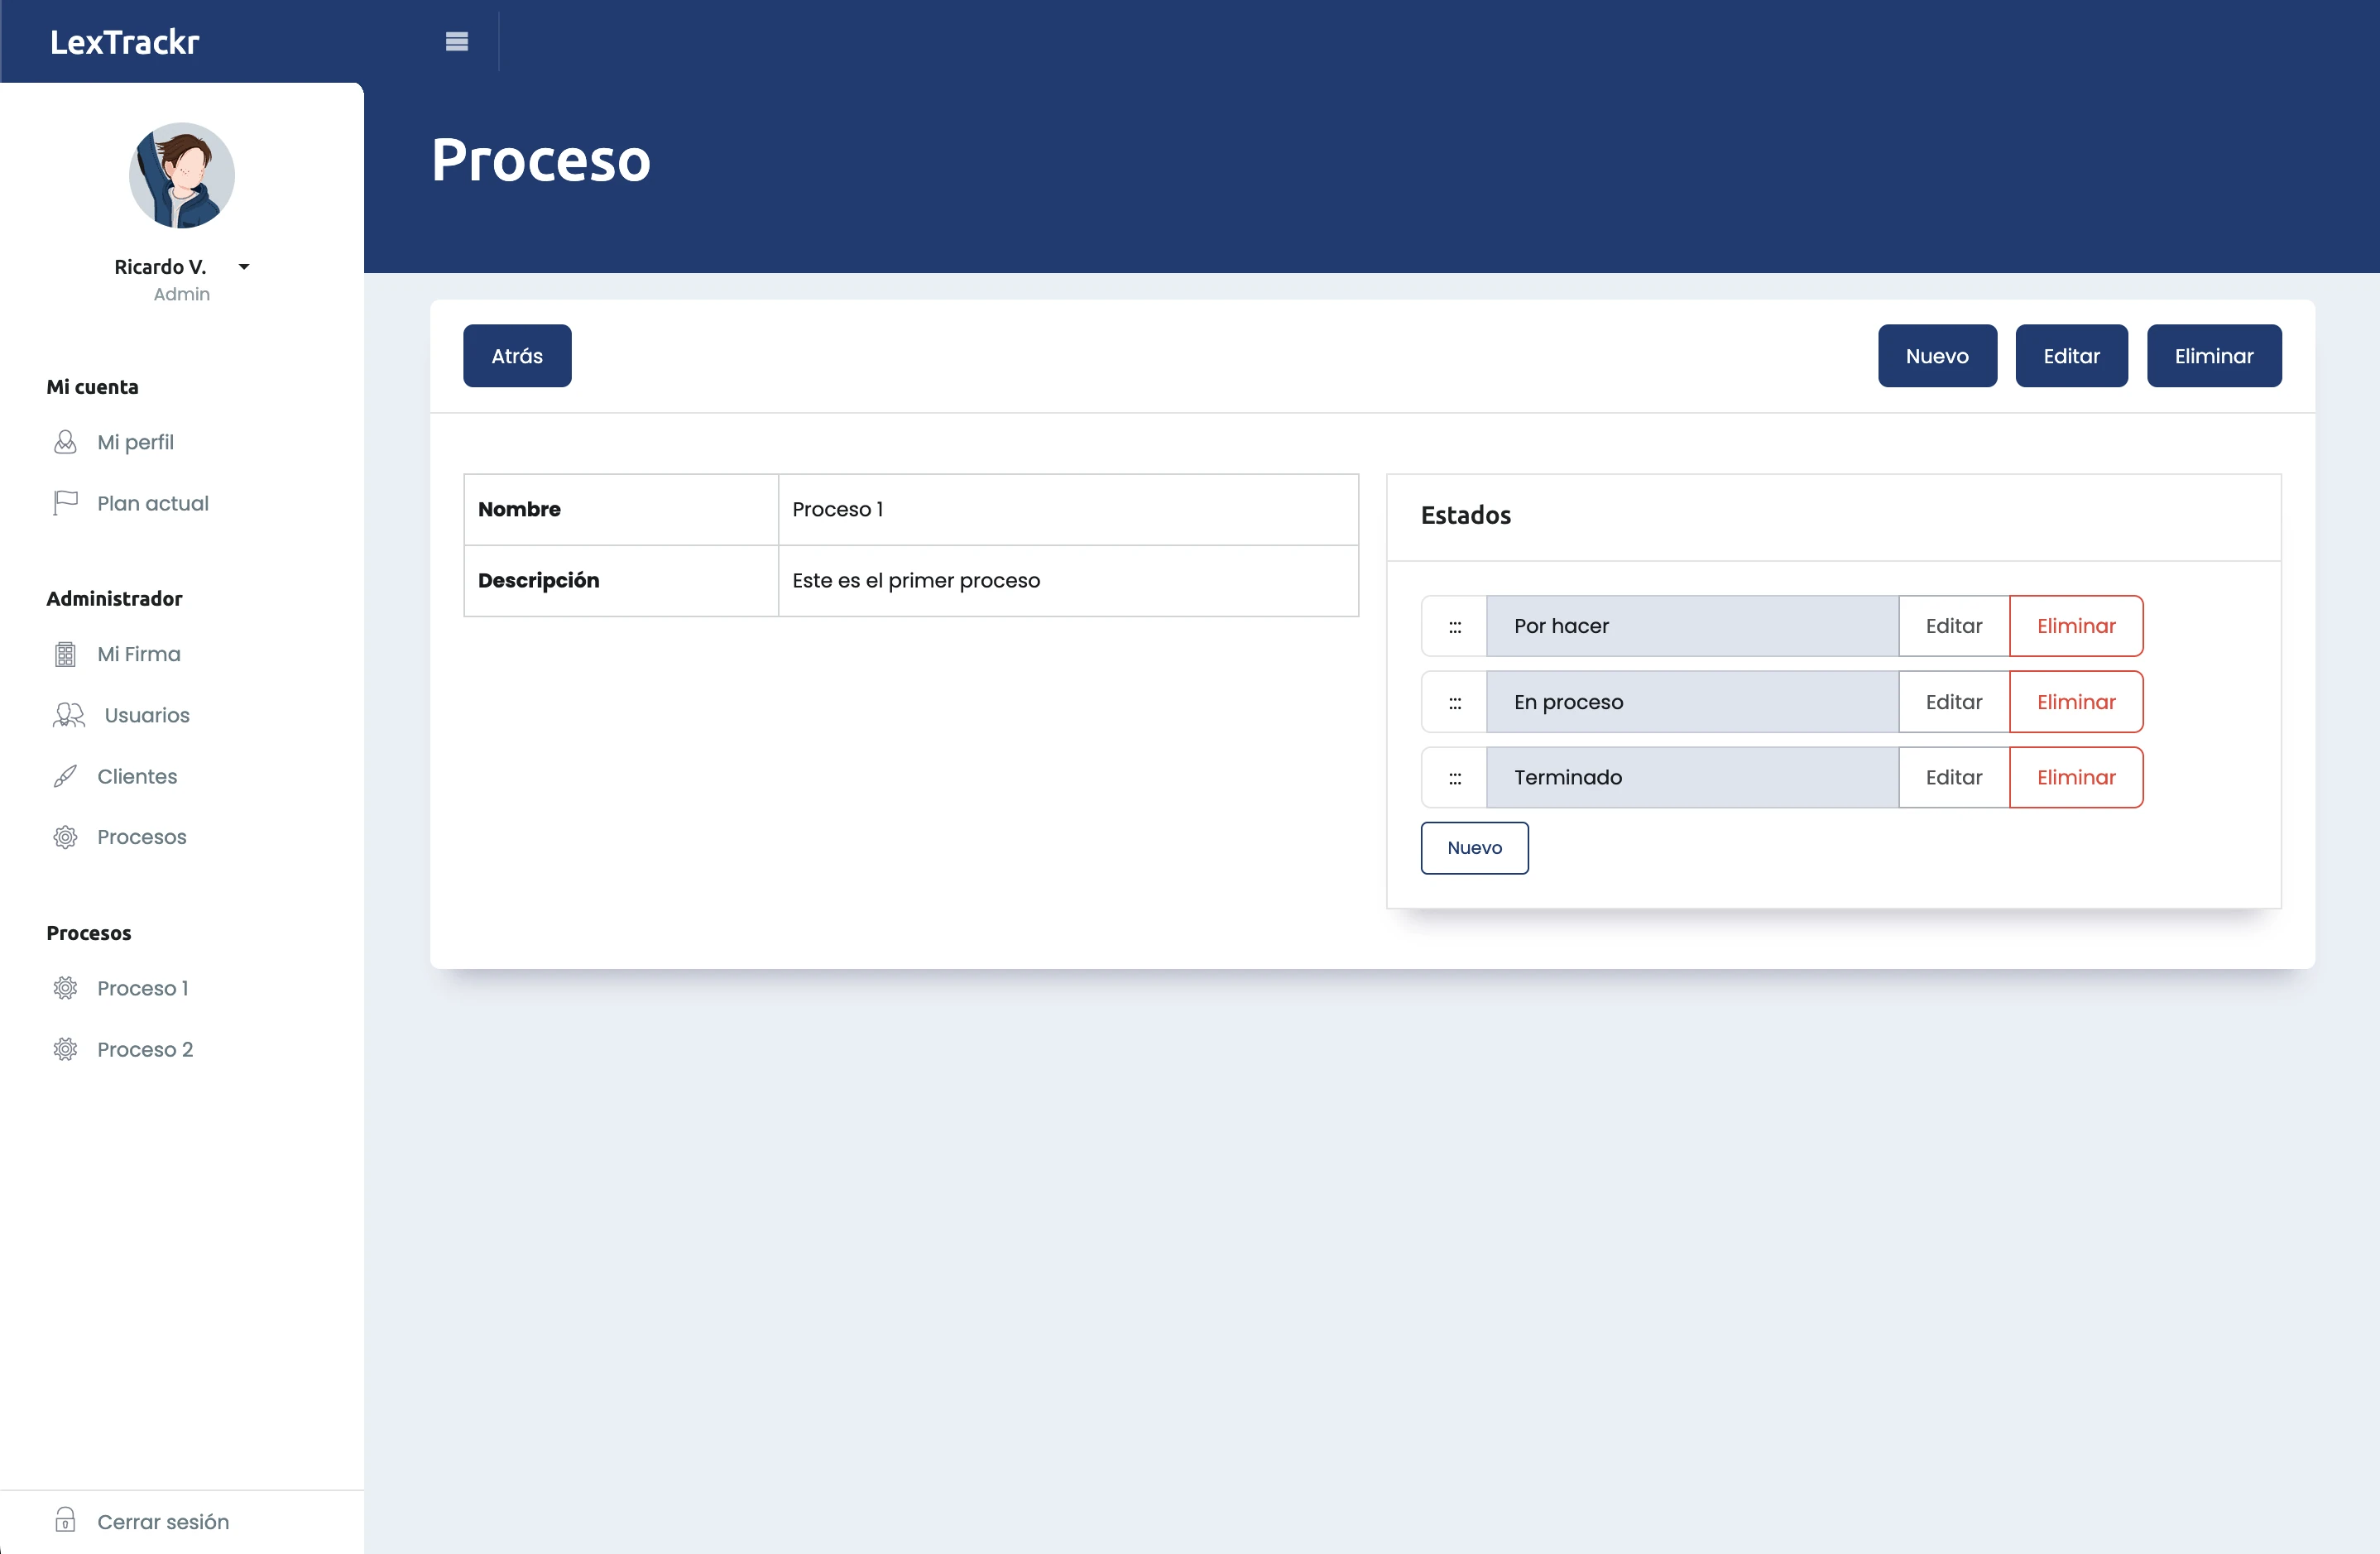Grab the drag handle for Terminado
The height and width of the screenshot is (1554, 2380).
[1454, 777]
